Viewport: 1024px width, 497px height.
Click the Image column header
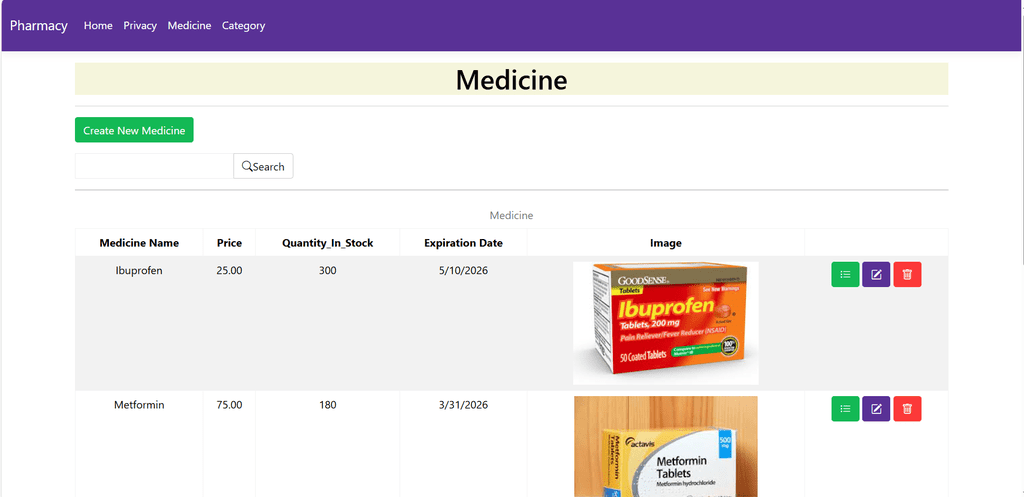pyautogui.click(x=665, y=243)
